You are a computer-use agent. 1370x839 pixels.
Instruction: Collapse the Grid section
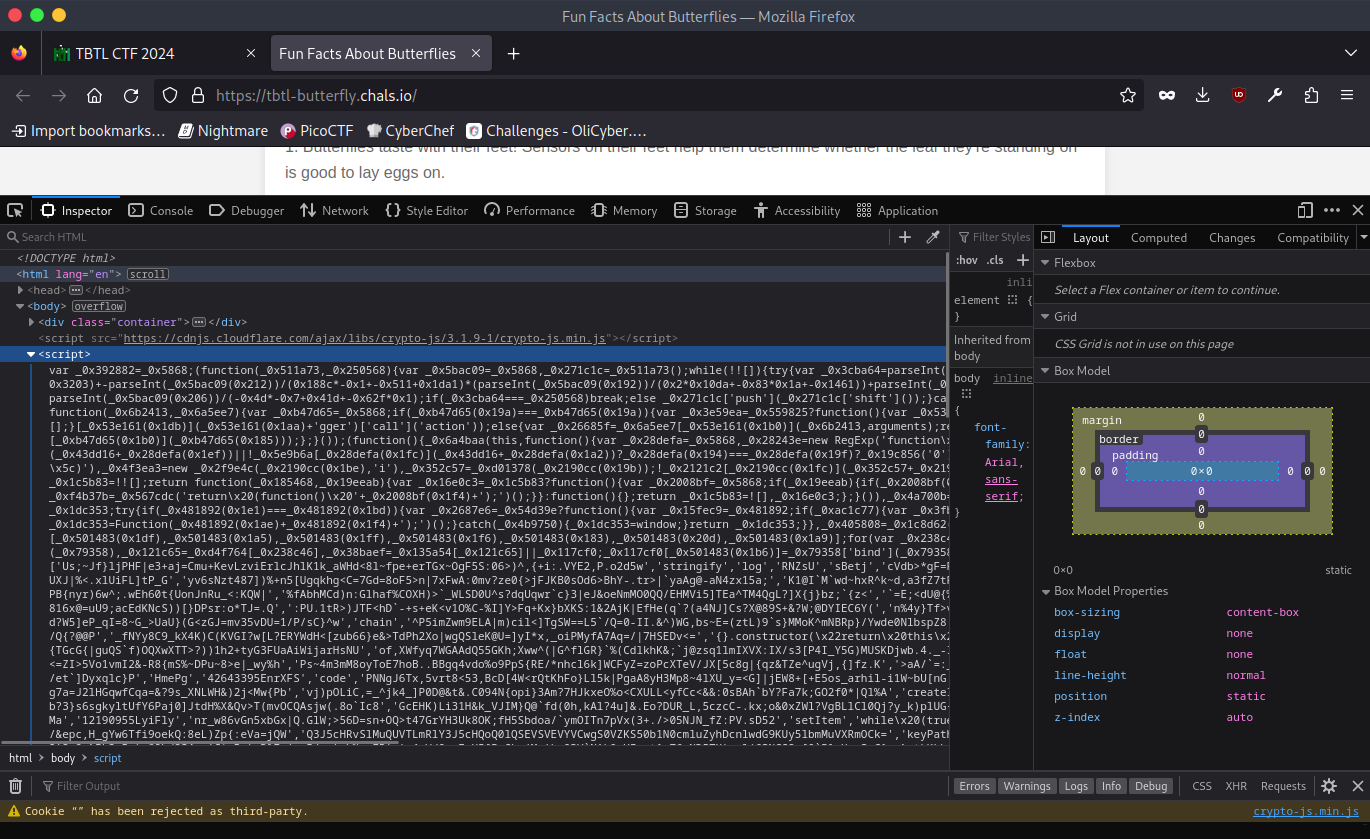click(x=1045, y=317)
